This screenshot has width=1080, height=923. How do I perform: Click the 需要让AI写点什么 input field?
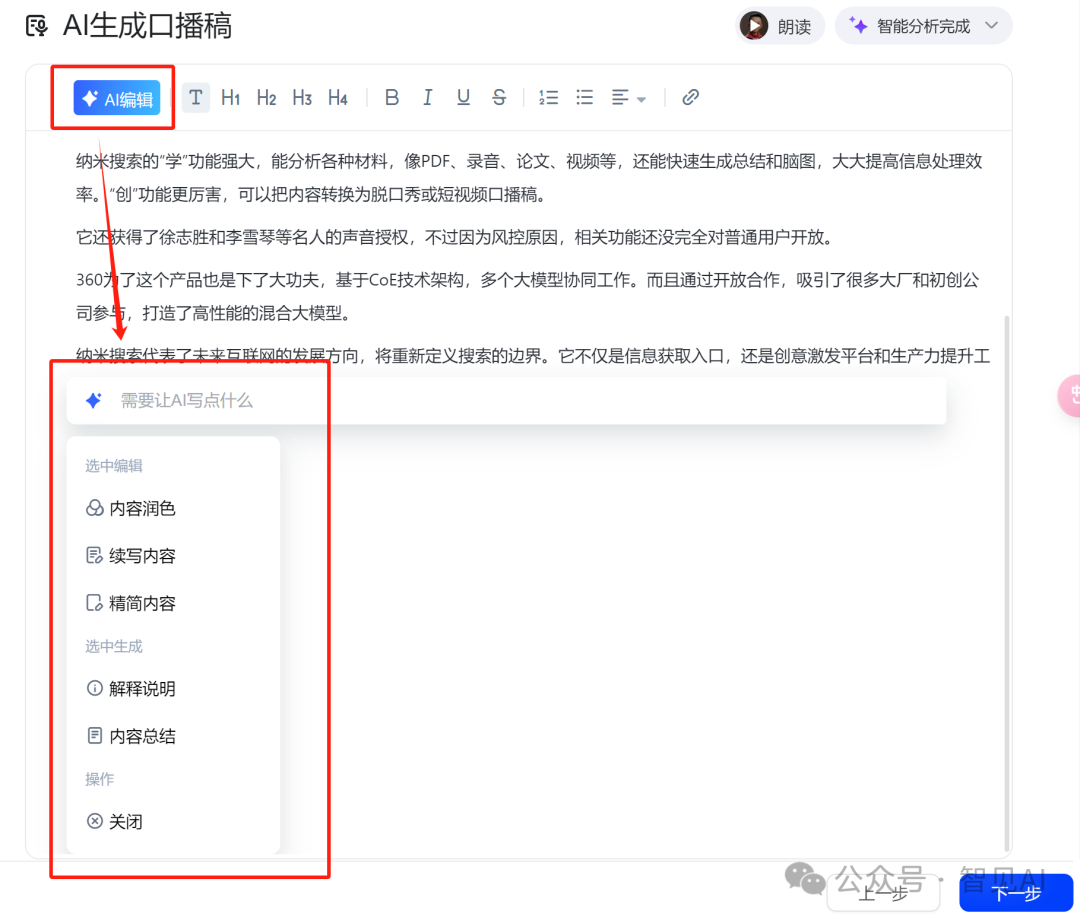pyautogui.click(x=506, y=401)
